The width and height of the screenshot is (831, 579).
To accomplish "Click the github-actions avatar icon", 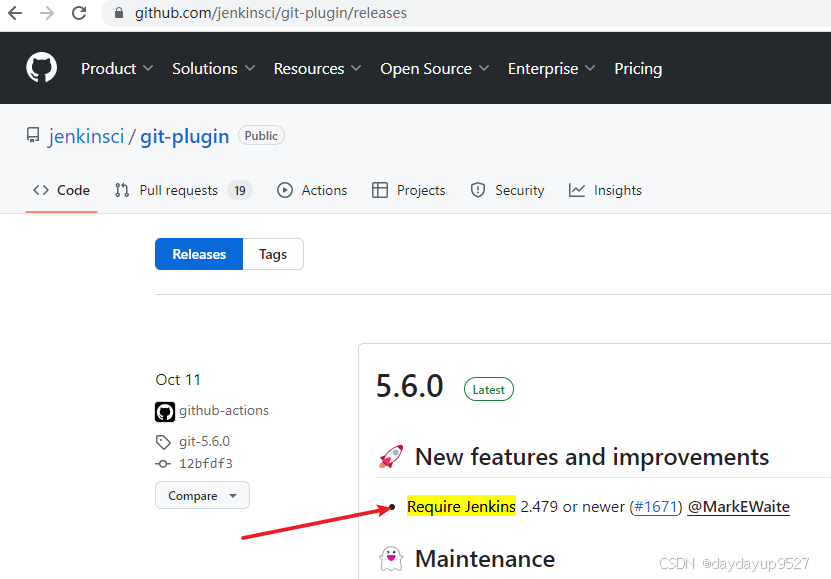I will click(x=165, y=412).
